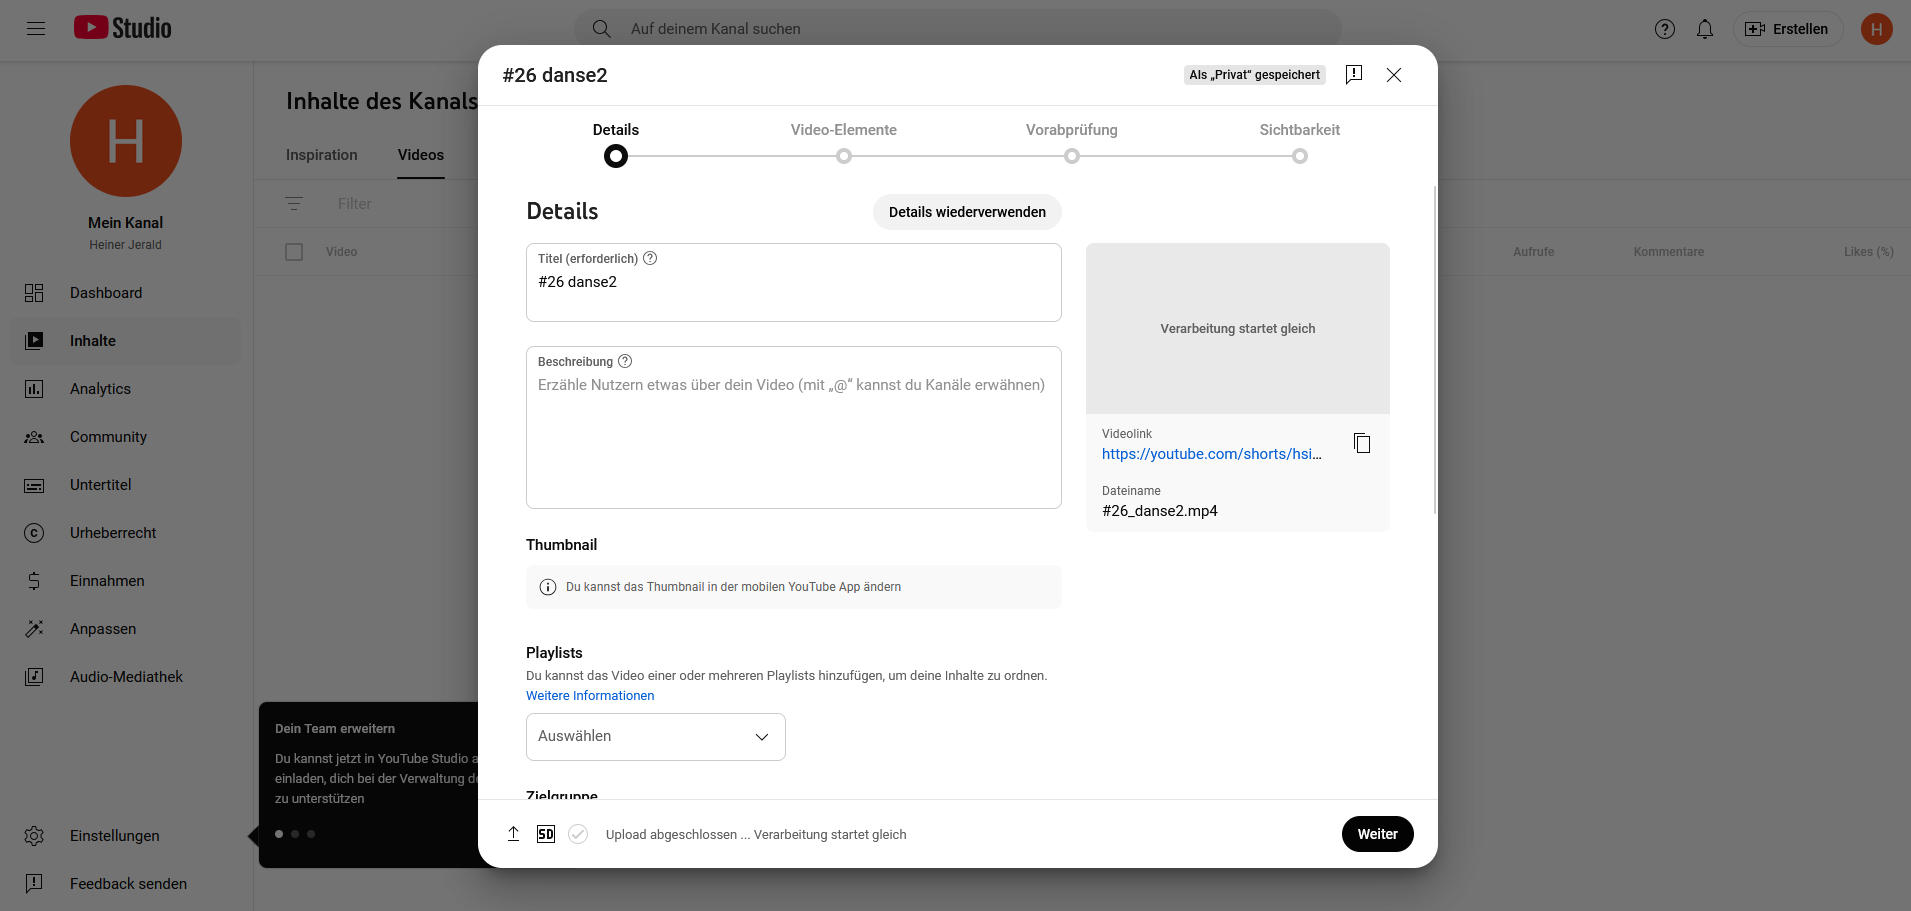The width and height of the screenshot is (1911, 911).
Task: Click into the Beschreibung text field
Action: (793, 440)
